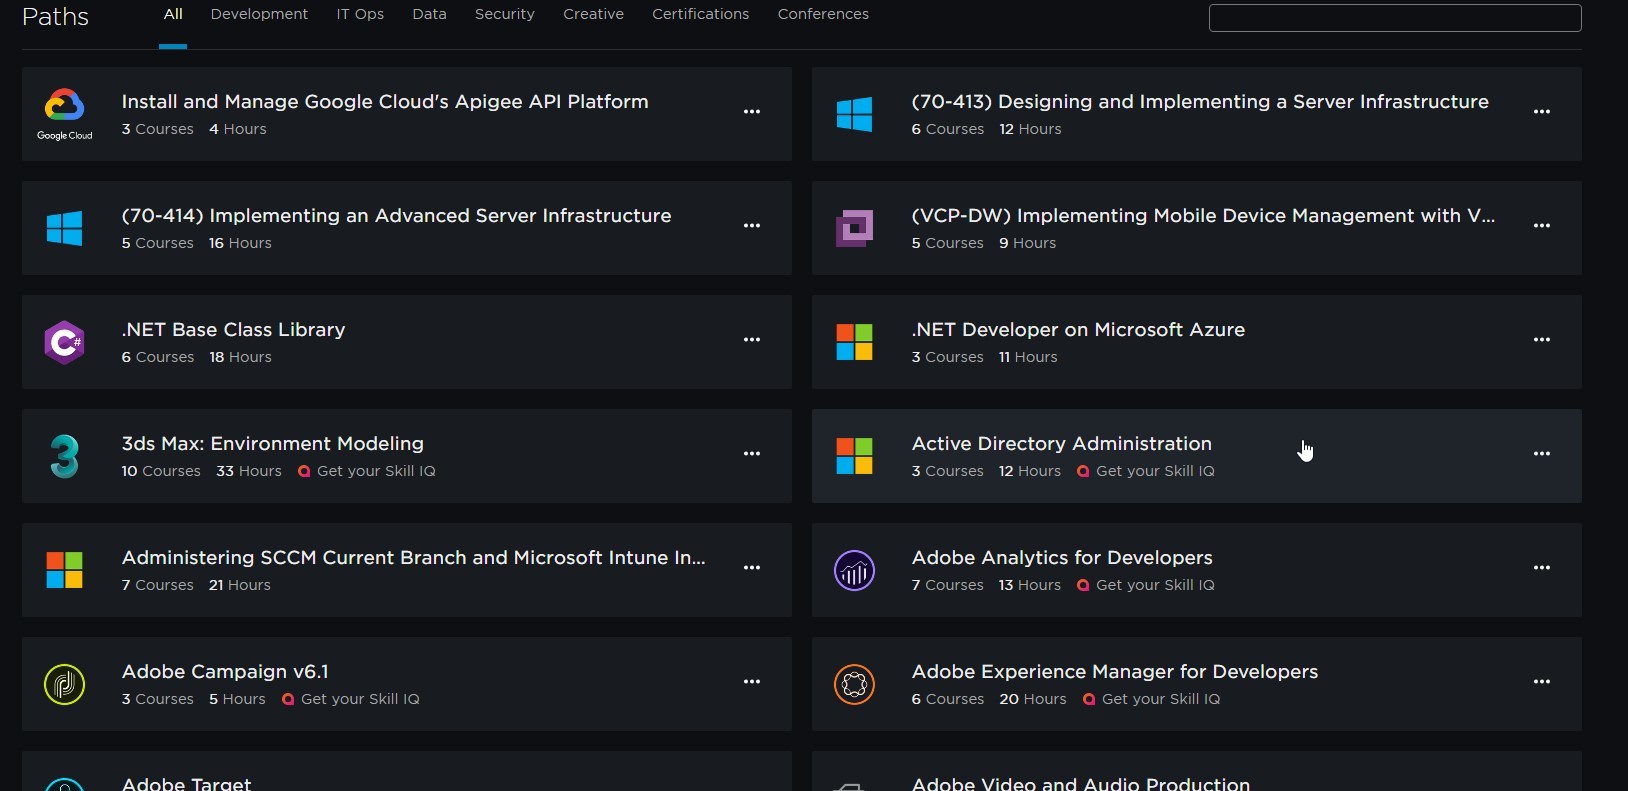Click the Google Cloud logo icon

pyautogui.click(x=65, y=114)
